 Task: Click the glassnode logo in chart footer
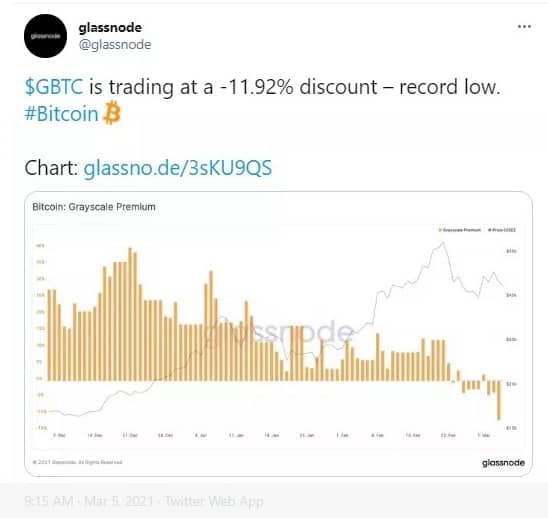point(503,463)
